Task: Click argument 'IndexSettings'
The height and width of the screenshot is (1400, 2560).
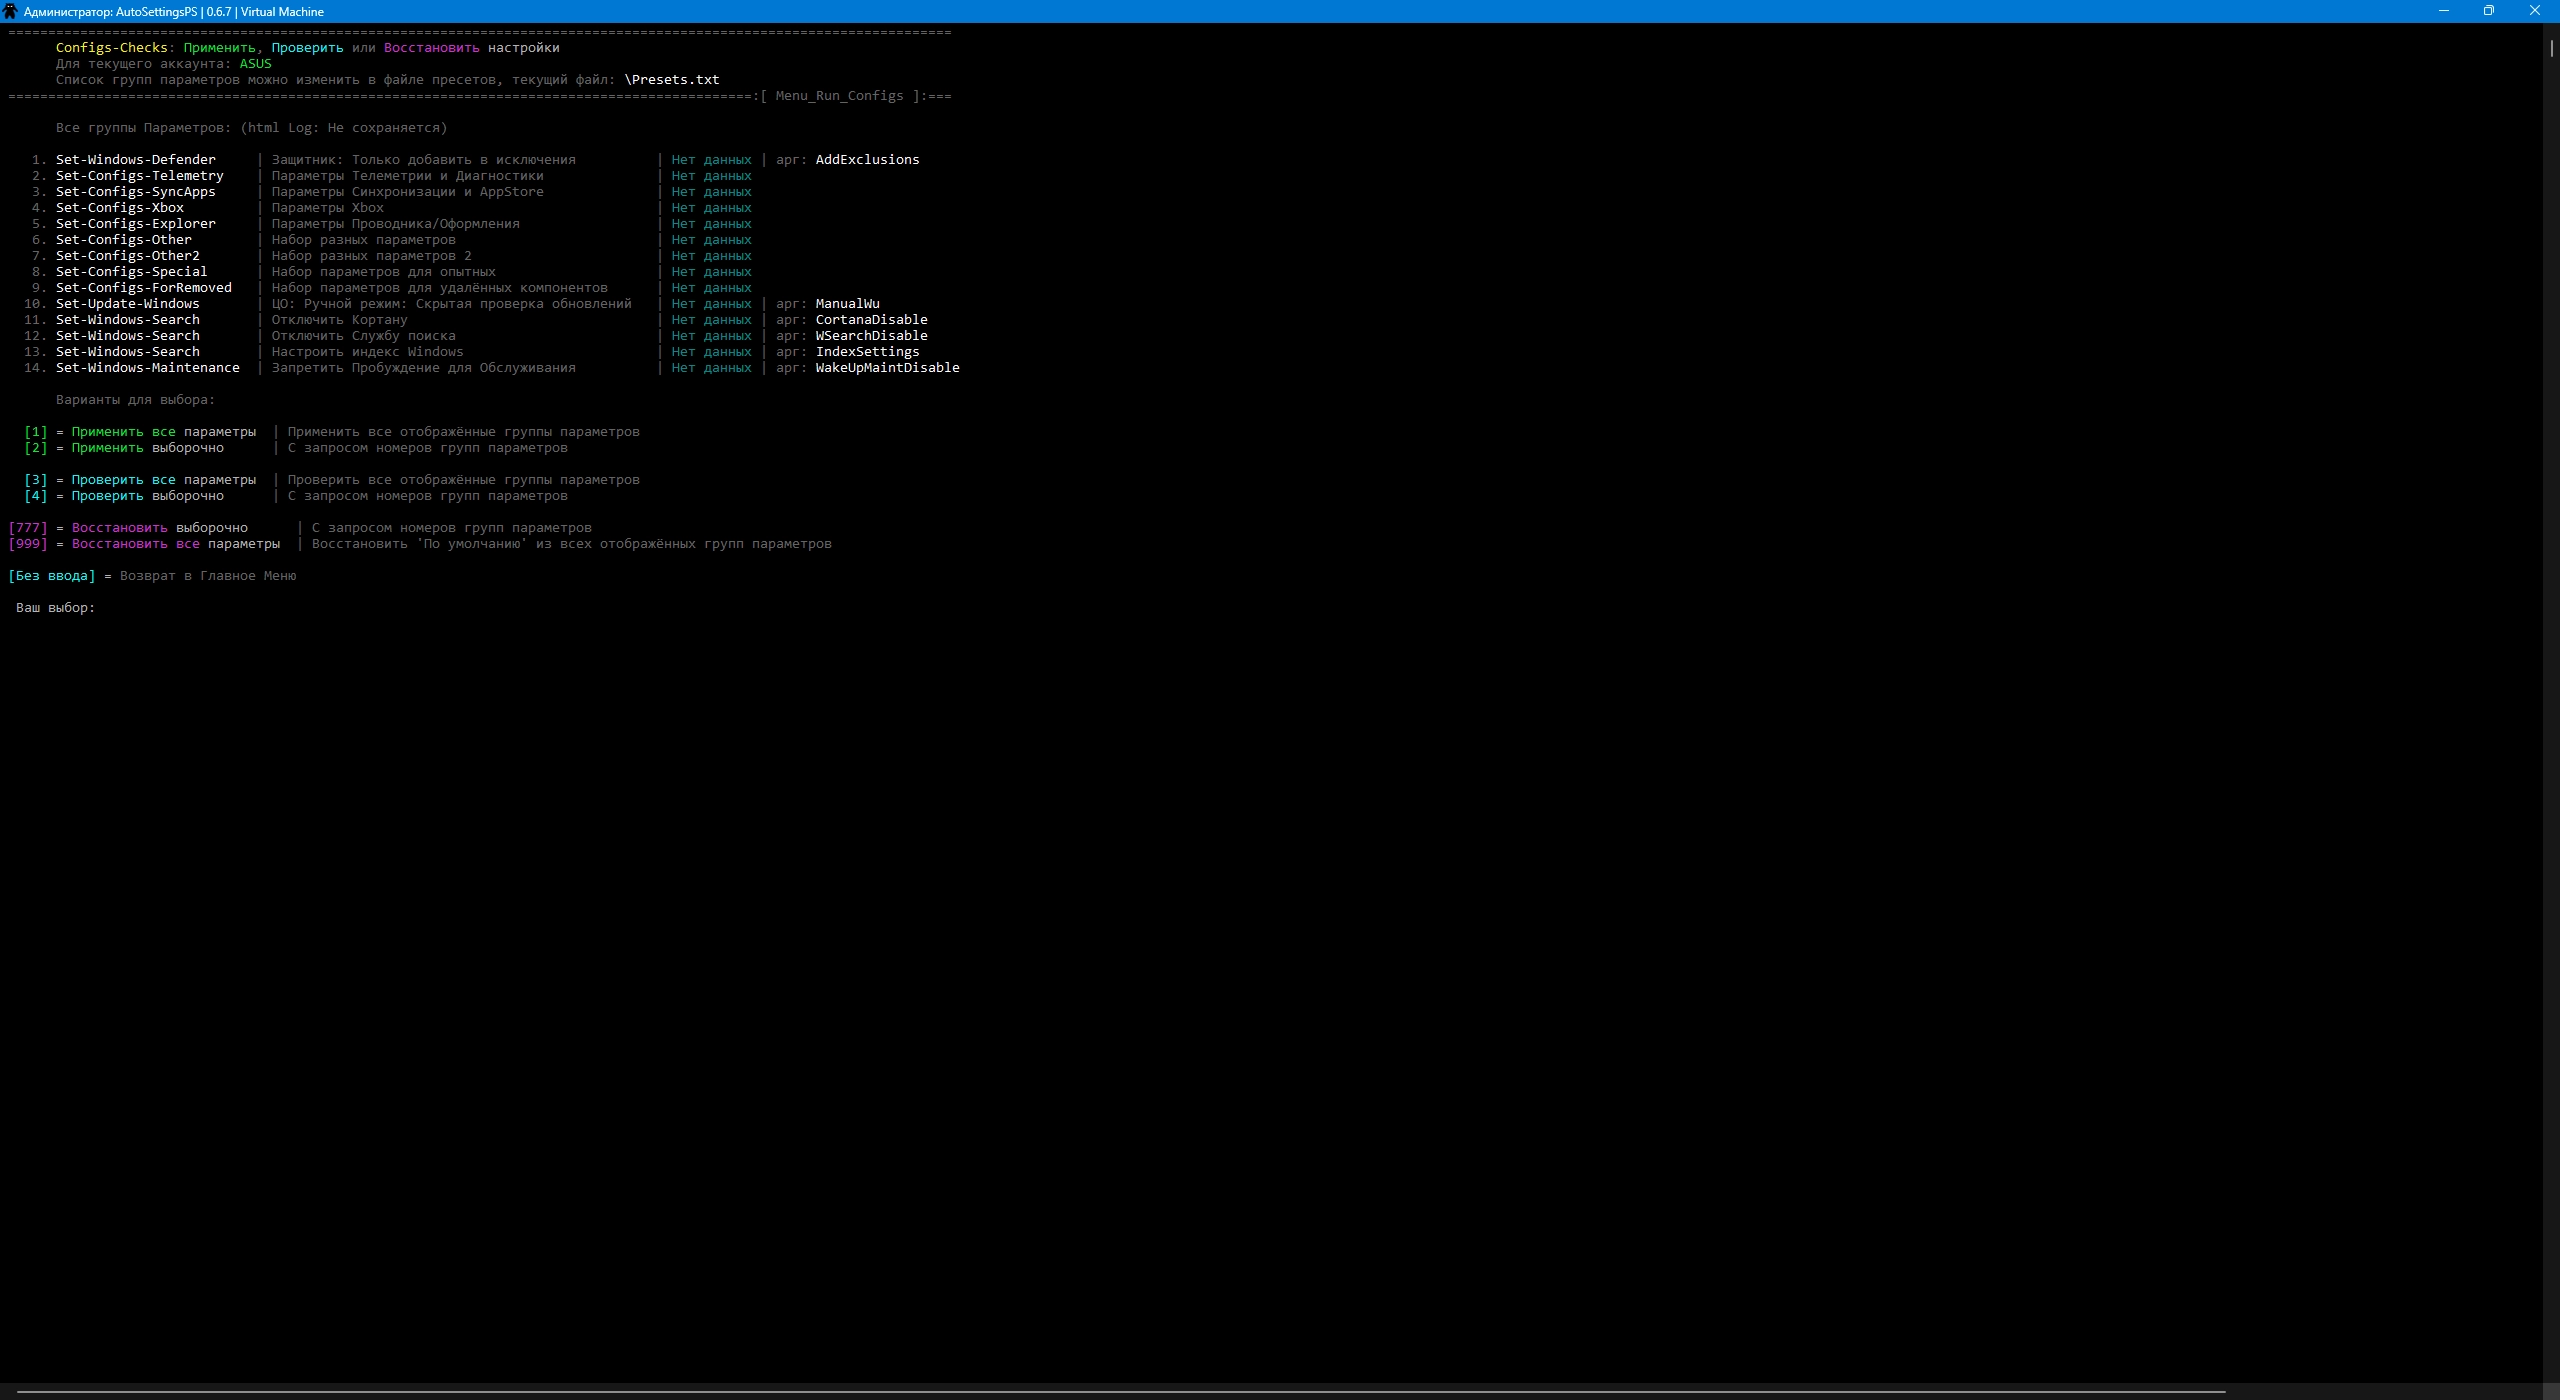Action: 868,352
